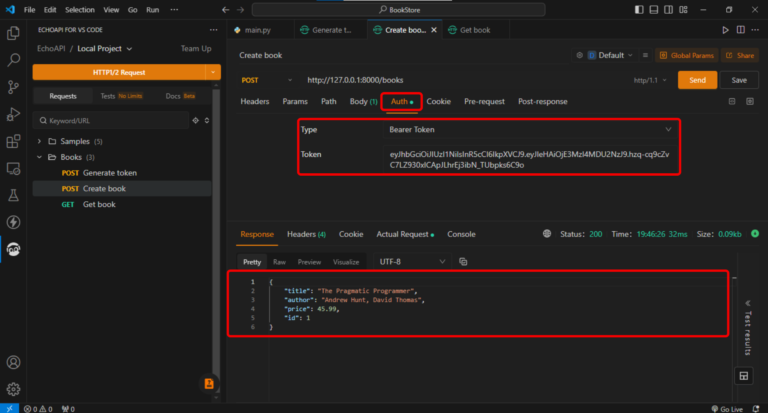Open the UTF-8 encoding dropdown
The height and width of the screenshot is (413, 768).
point(410,262)
